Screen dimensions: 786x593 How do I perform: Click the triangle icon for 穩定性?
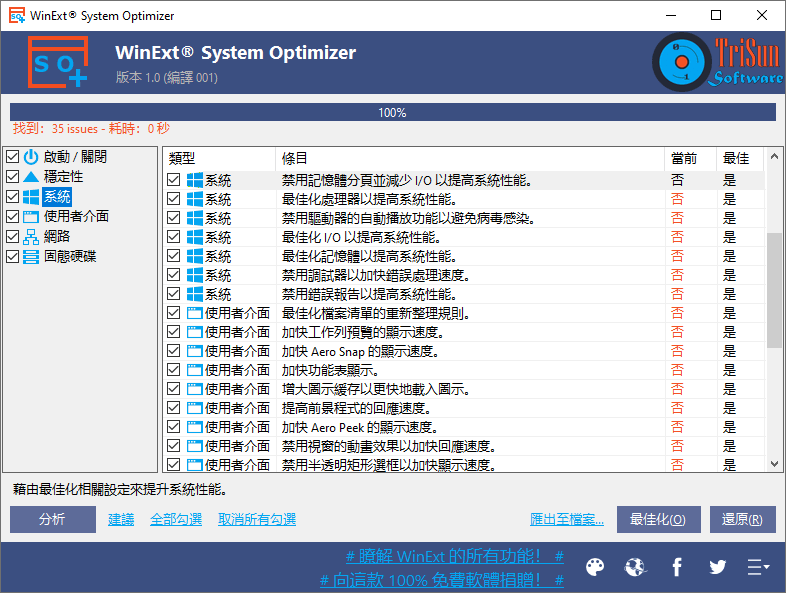coord(31,176)
